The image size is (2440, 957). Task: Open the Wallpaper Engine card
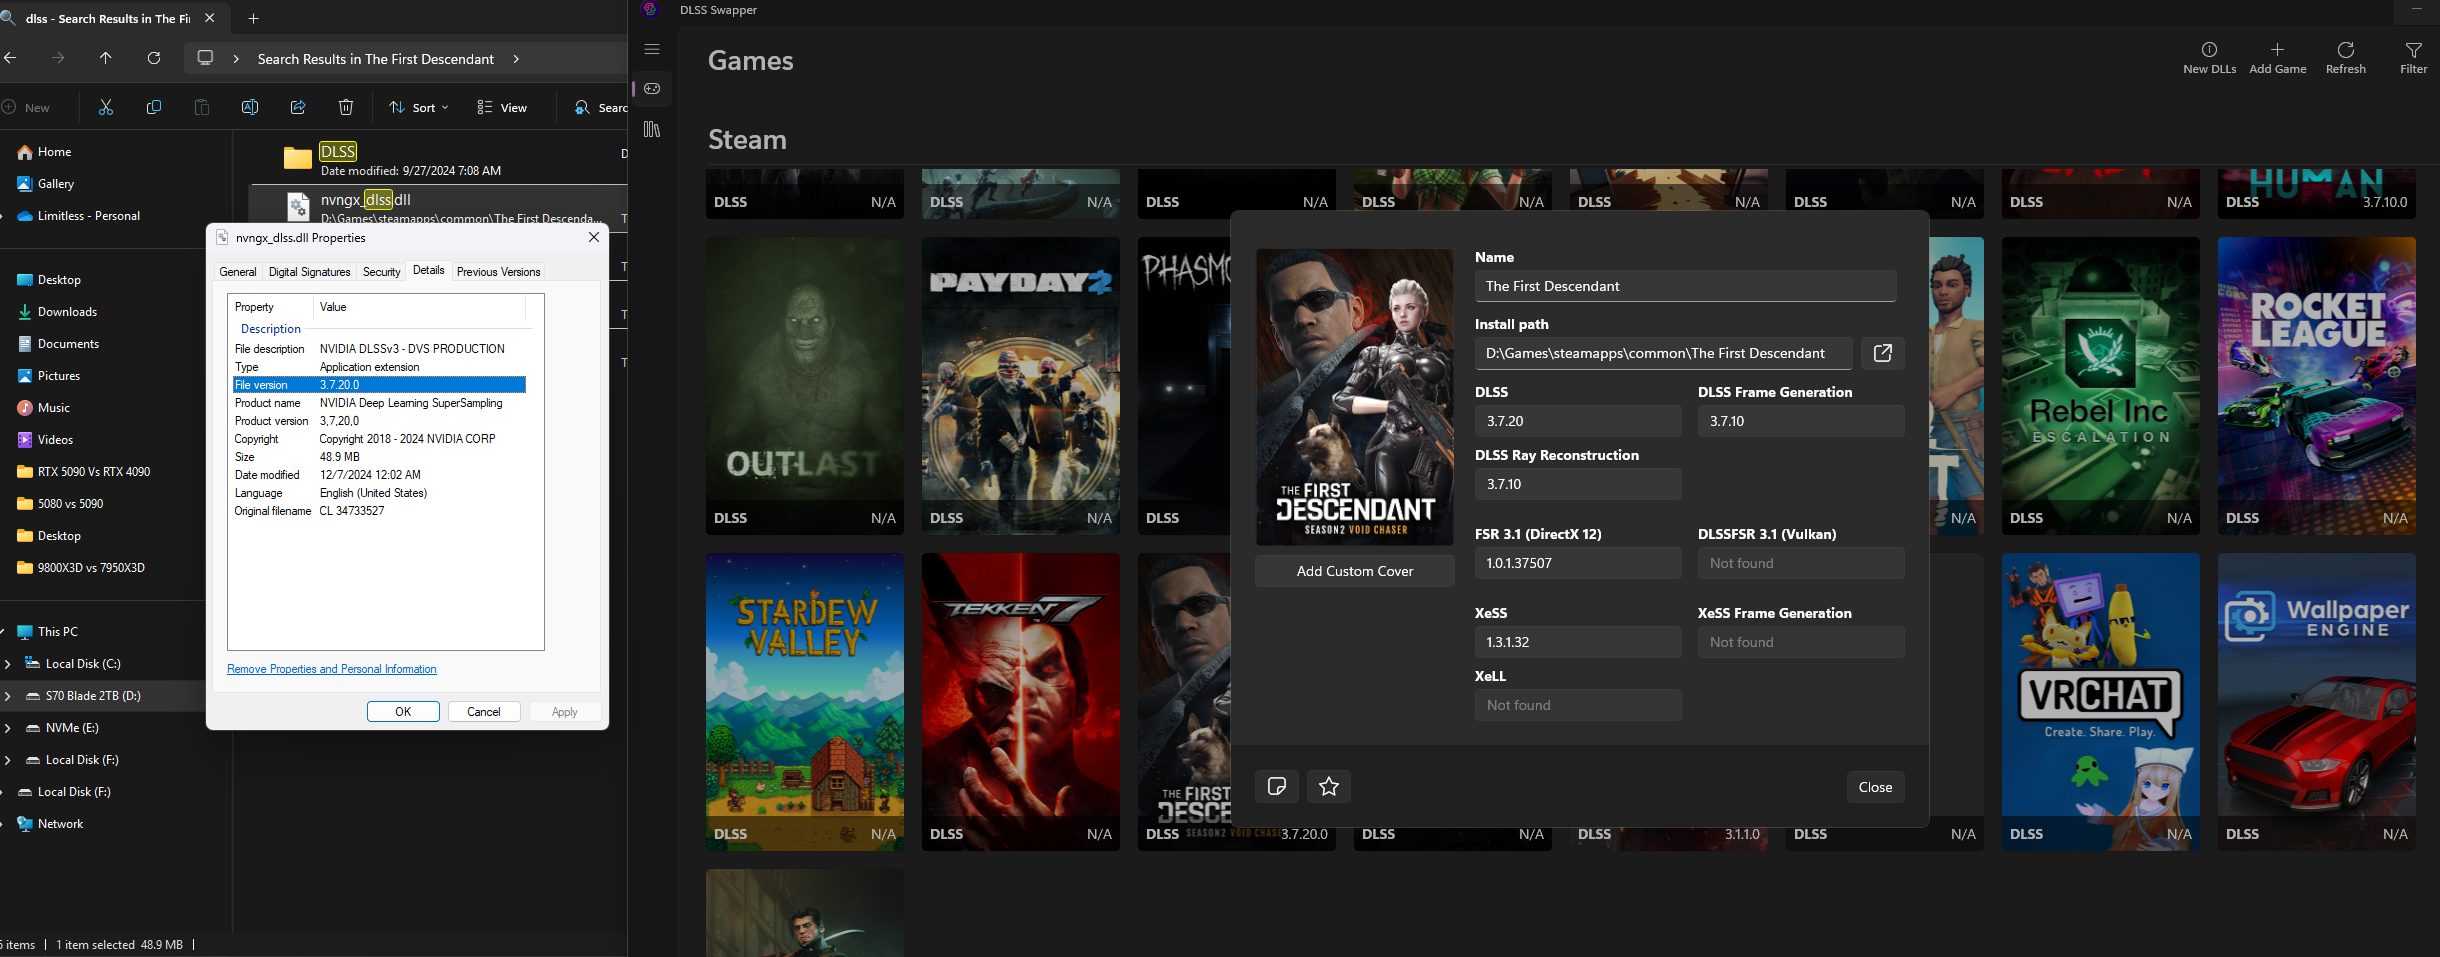pyautogui.click(x=2316, y=701)
